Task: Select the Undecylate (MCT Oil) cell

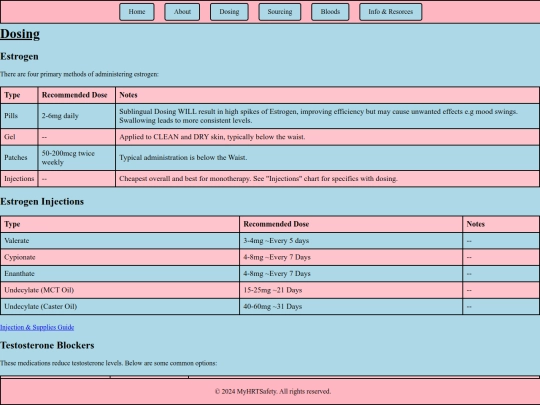Action: [120, 290]
